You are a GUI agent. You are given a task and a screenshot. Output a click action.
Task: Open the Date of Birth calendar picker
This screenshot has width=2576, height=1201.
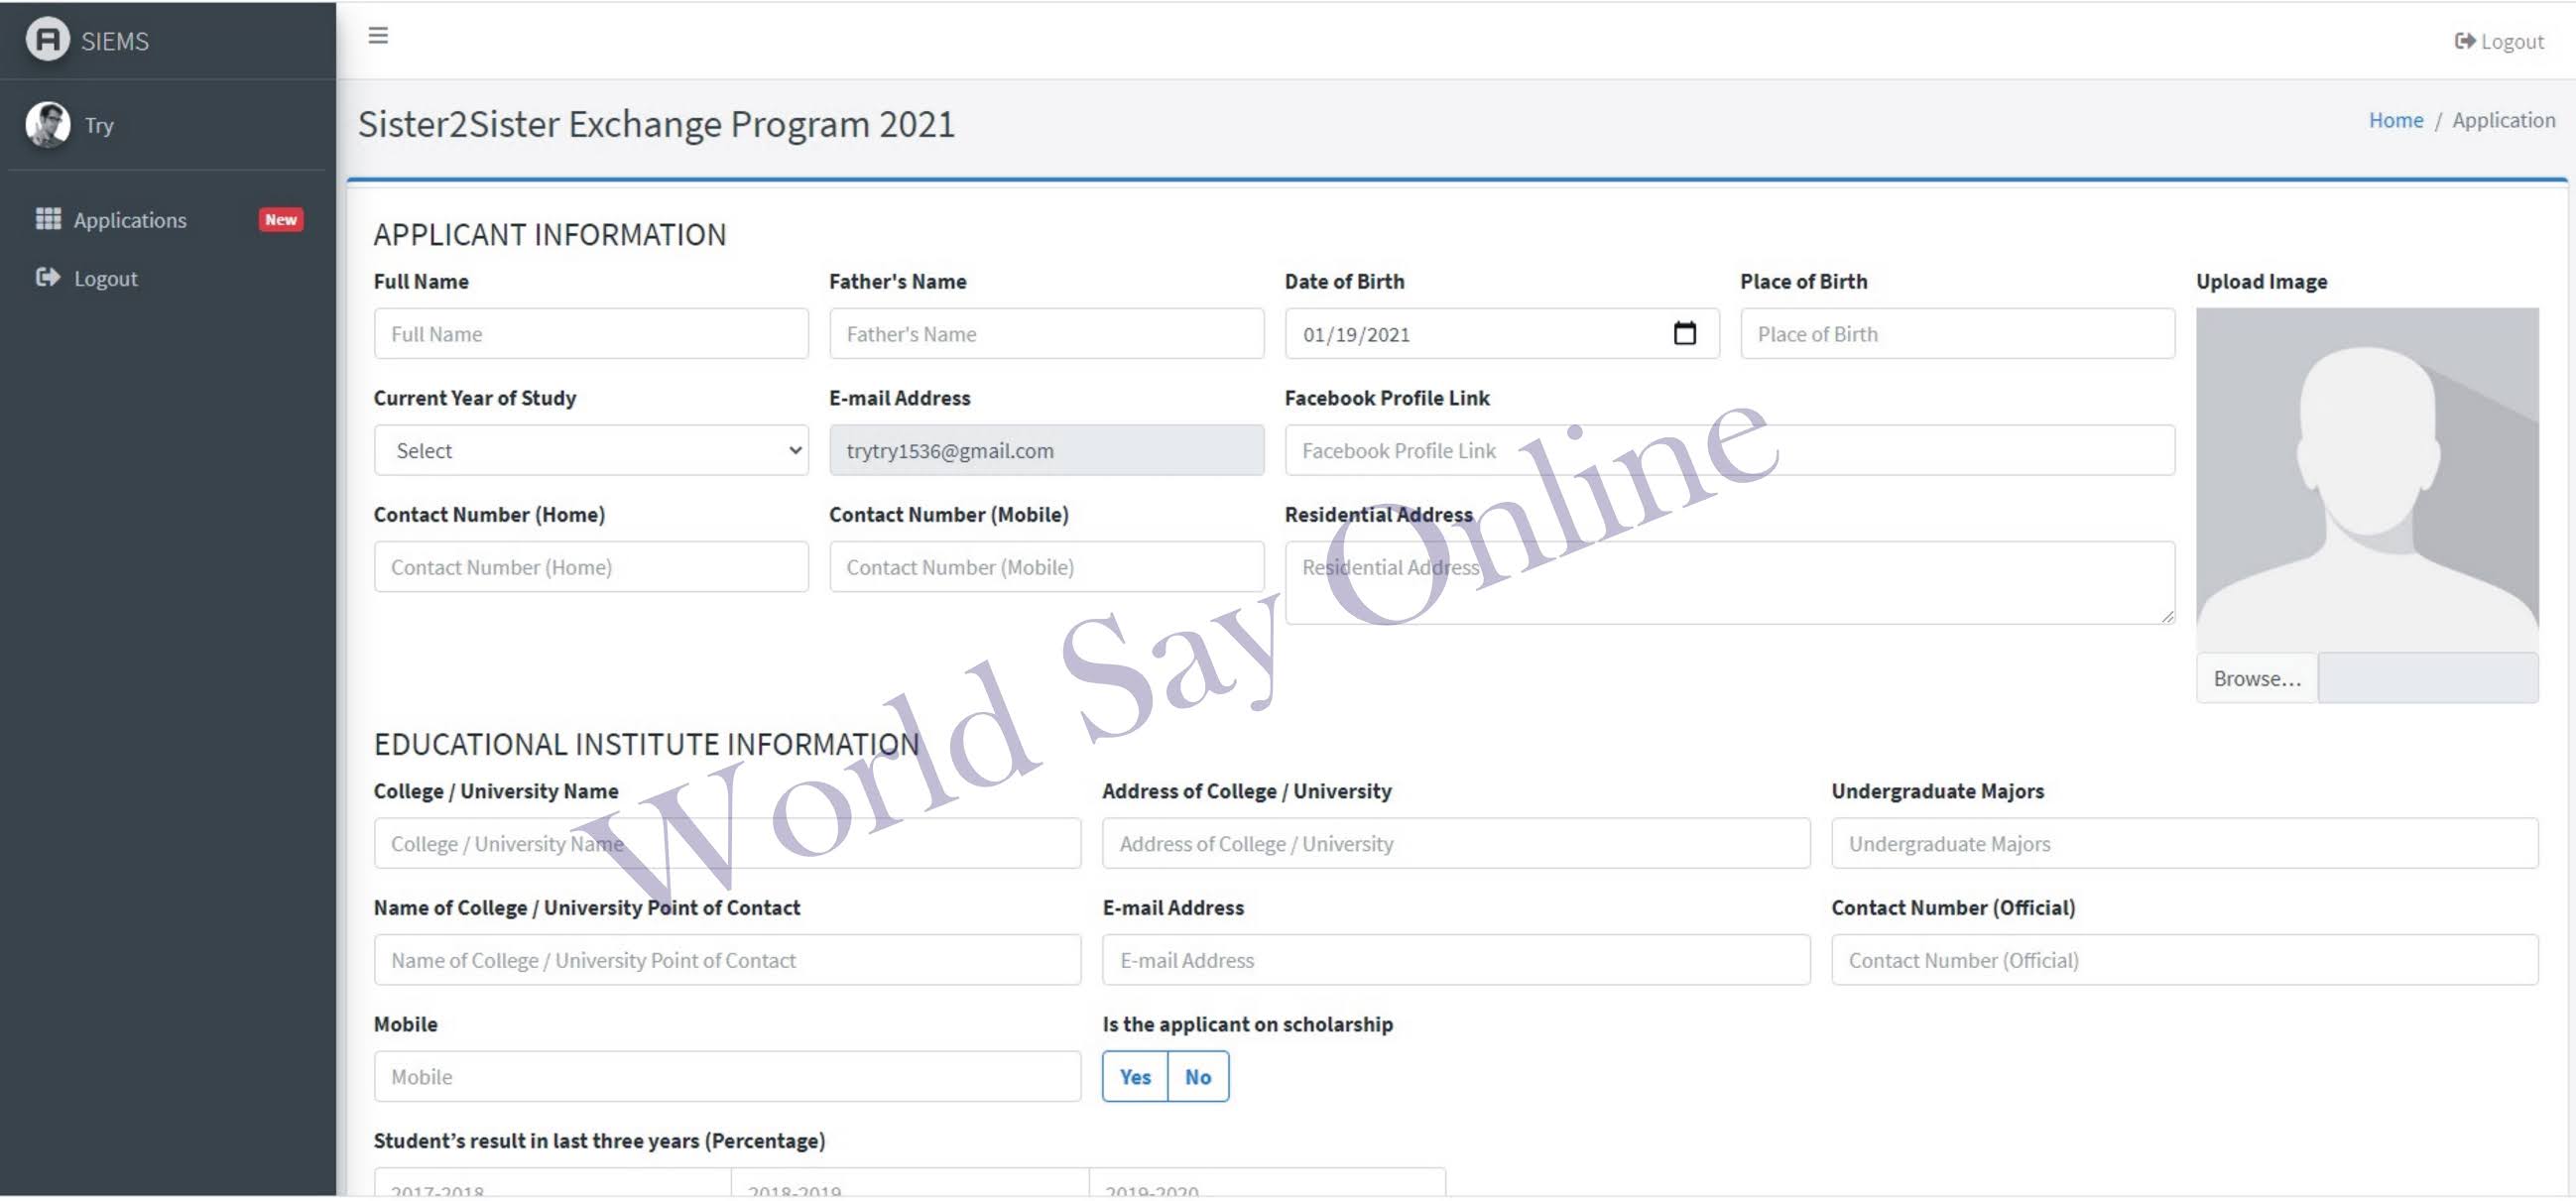pos(1684,334)
